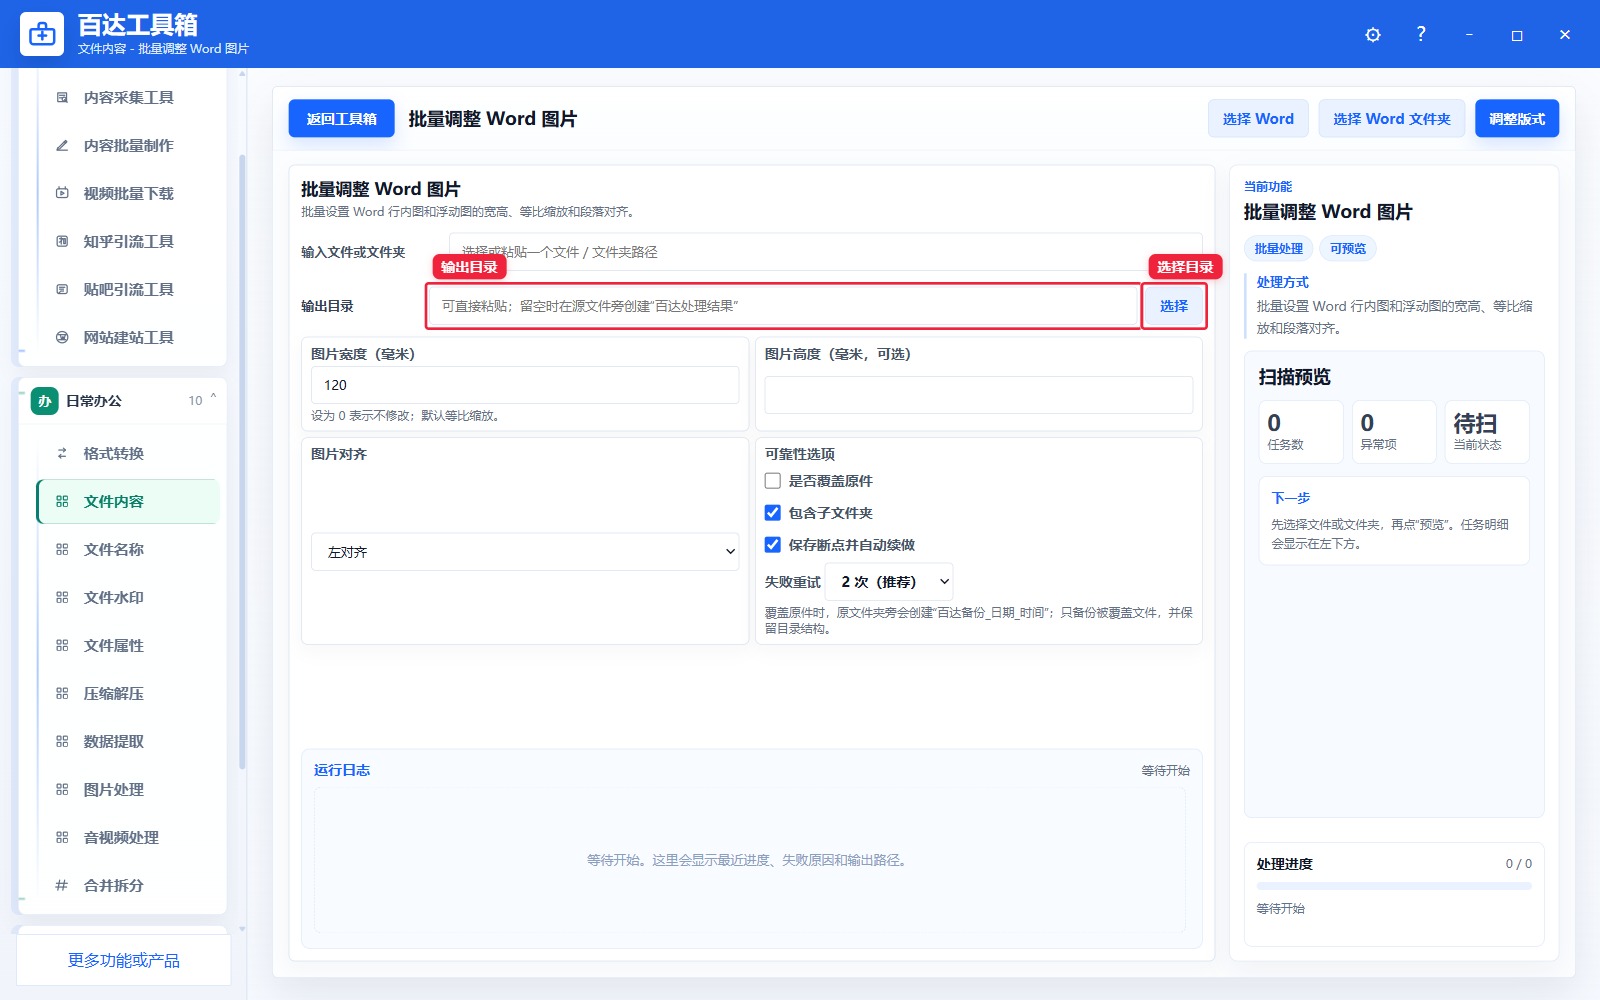Click the grid icon beside 数据提取

62,741
